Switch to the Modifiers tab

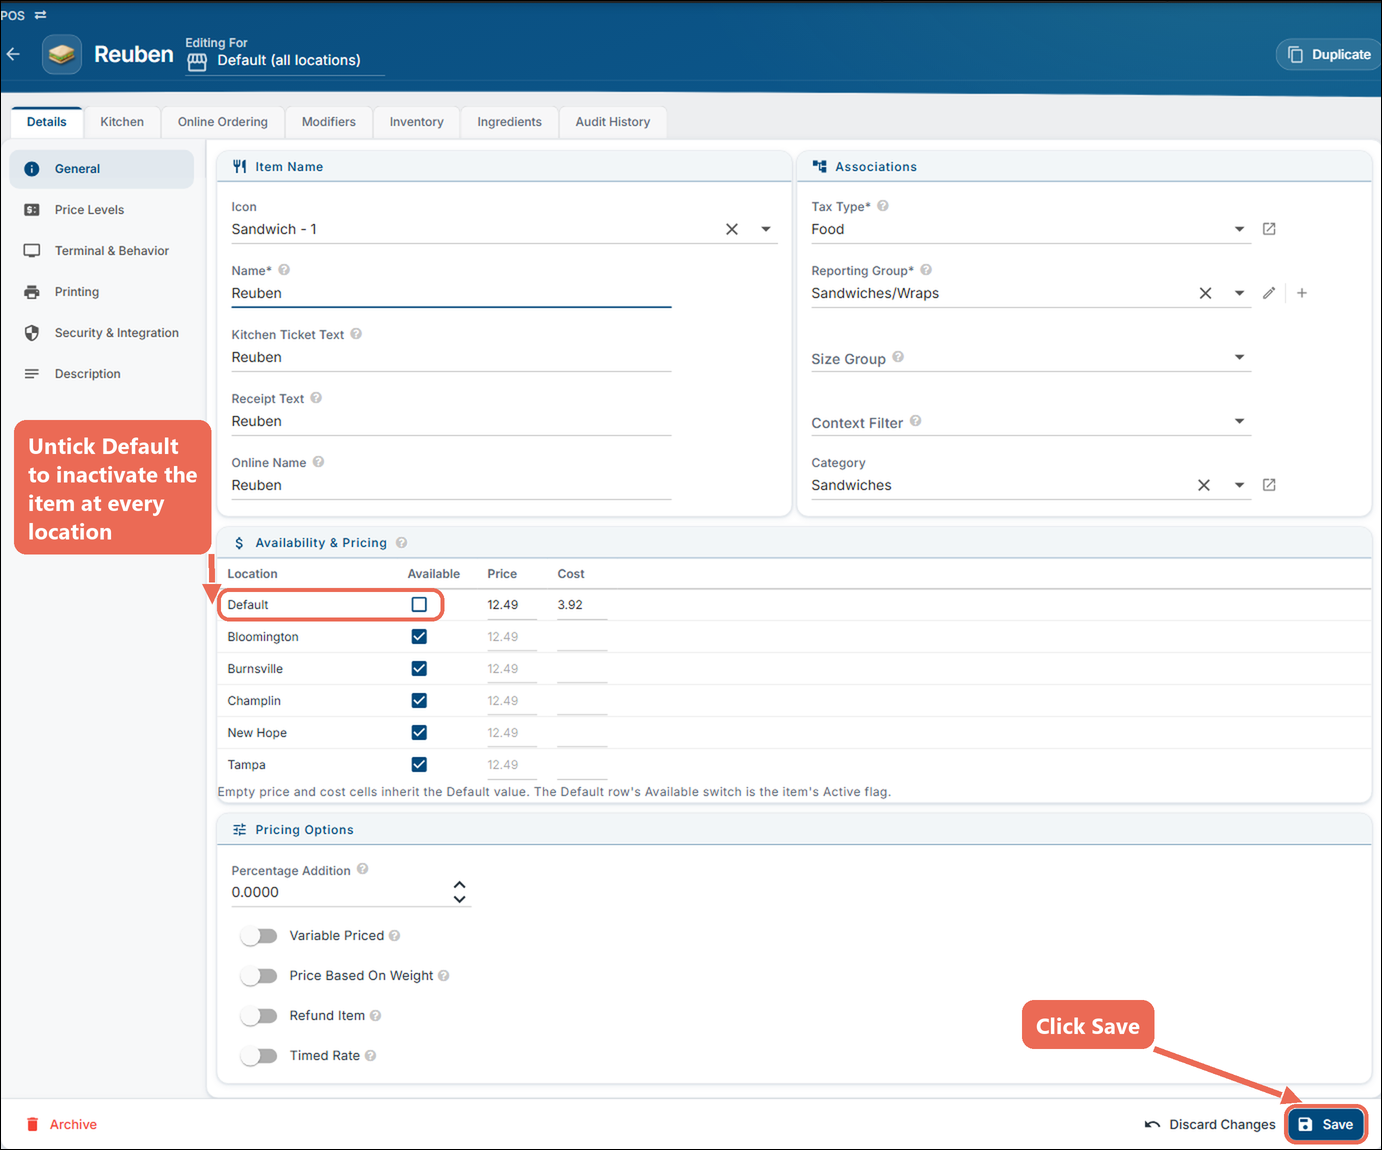pyautogui.click(x=329, y=122)
